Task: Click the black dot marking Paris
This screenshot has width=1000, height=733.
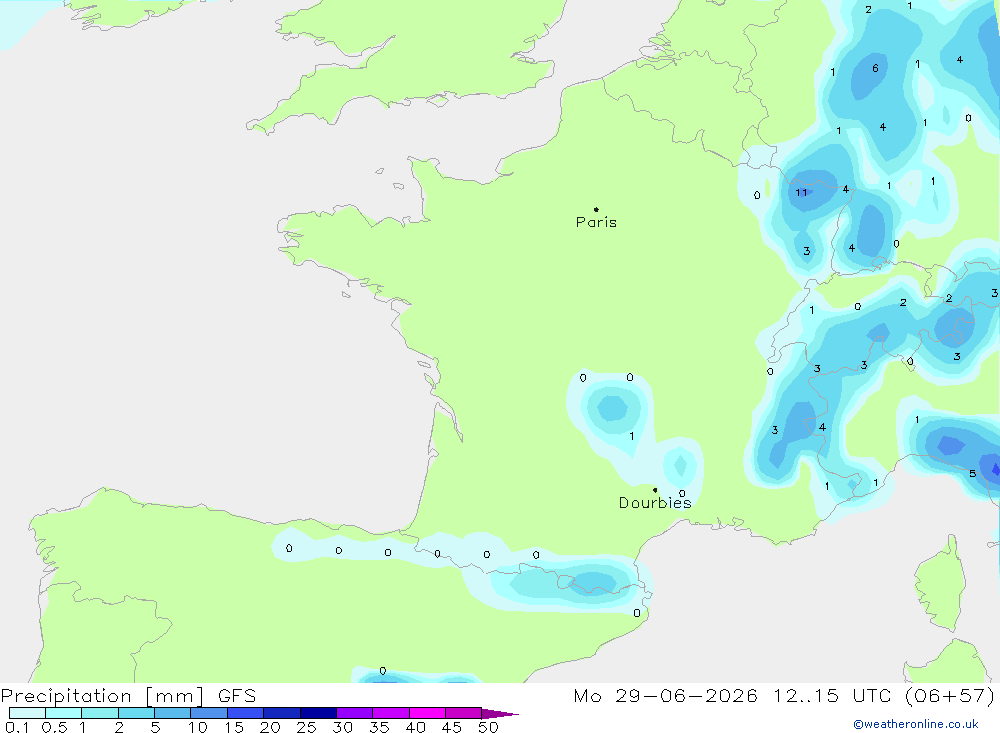Action: pos(596,209)
